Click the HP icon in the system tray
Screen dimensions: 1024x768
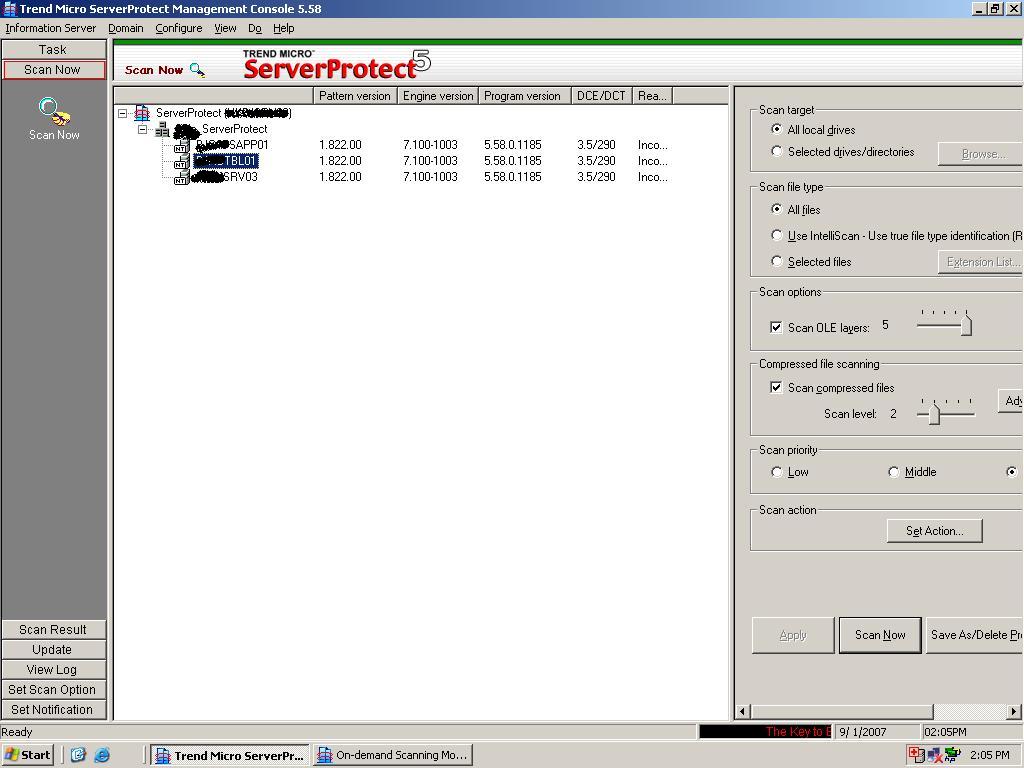[950, 755]
